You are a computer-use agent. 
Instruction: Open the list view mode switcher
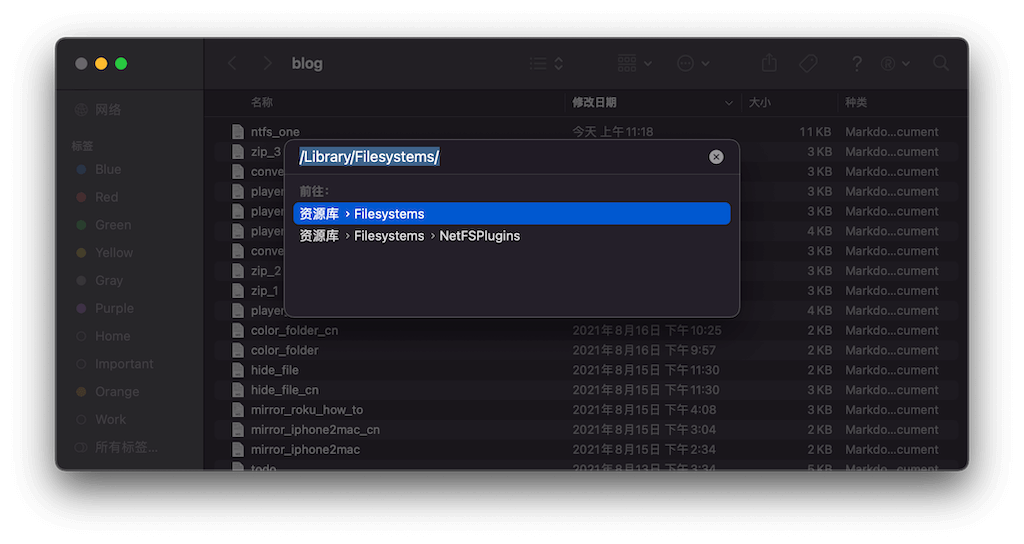(546, 63)
